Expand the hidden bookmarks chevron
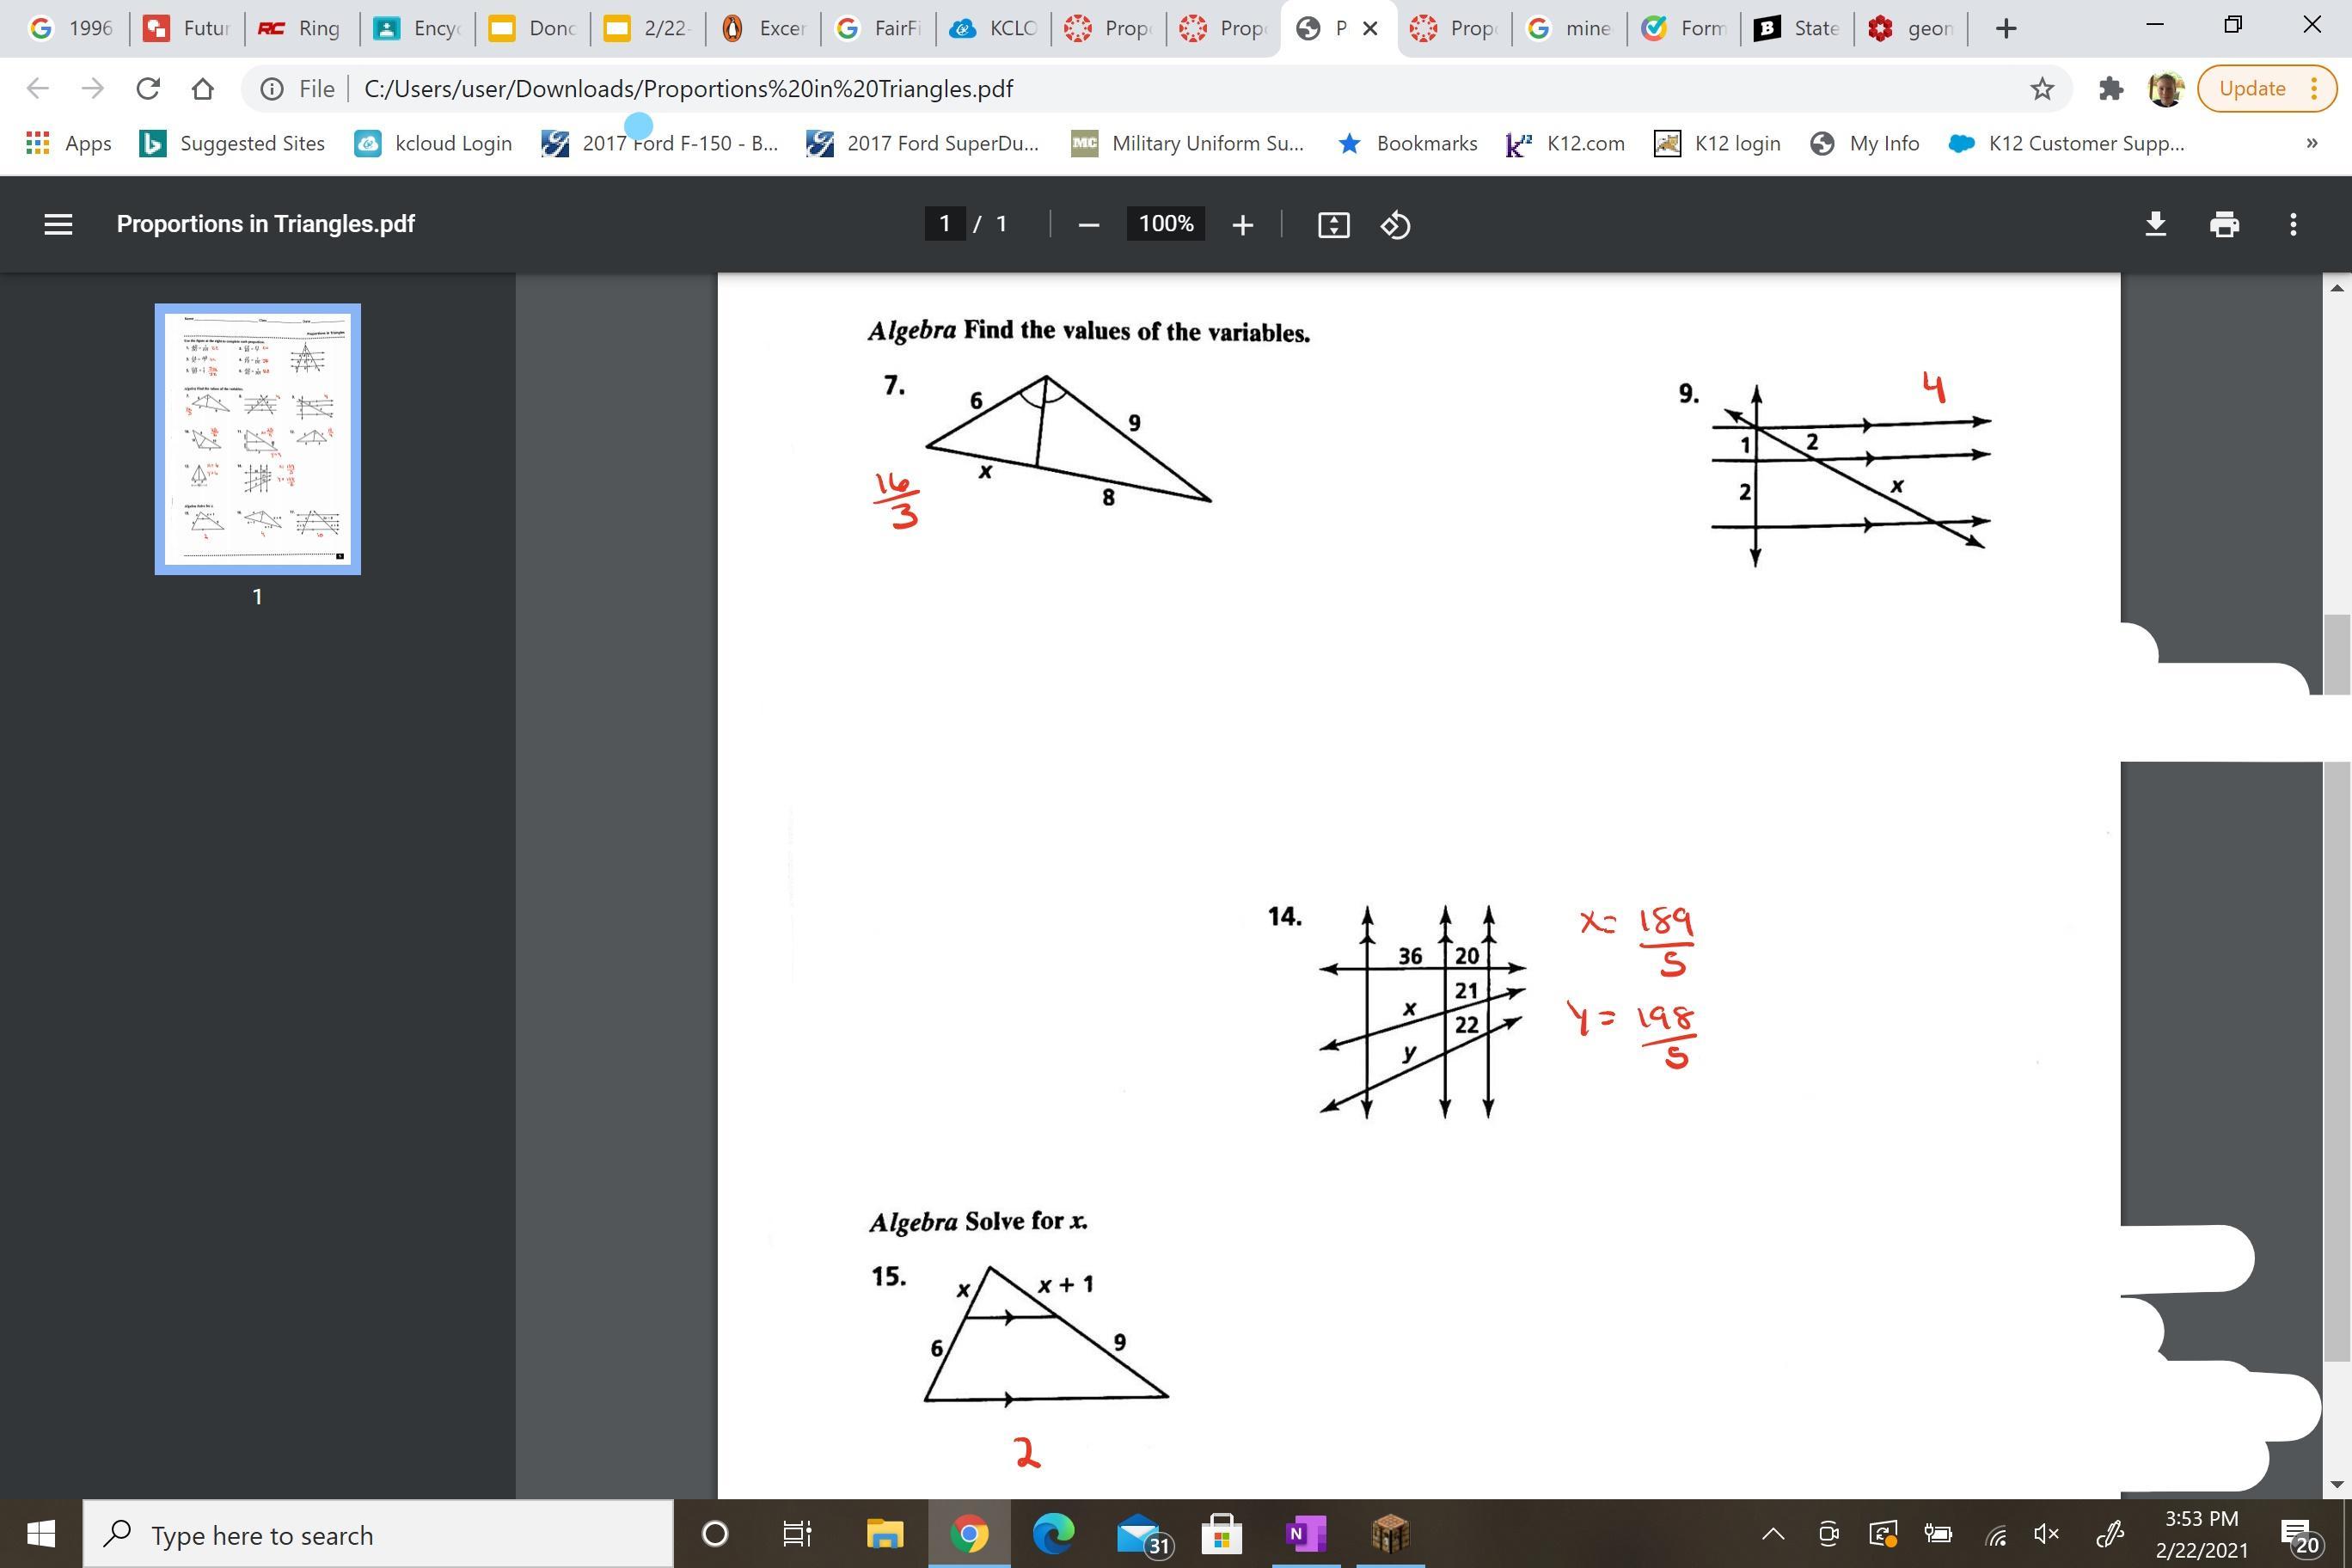The image size is (2352, 1568). (x=2311, y=144)
